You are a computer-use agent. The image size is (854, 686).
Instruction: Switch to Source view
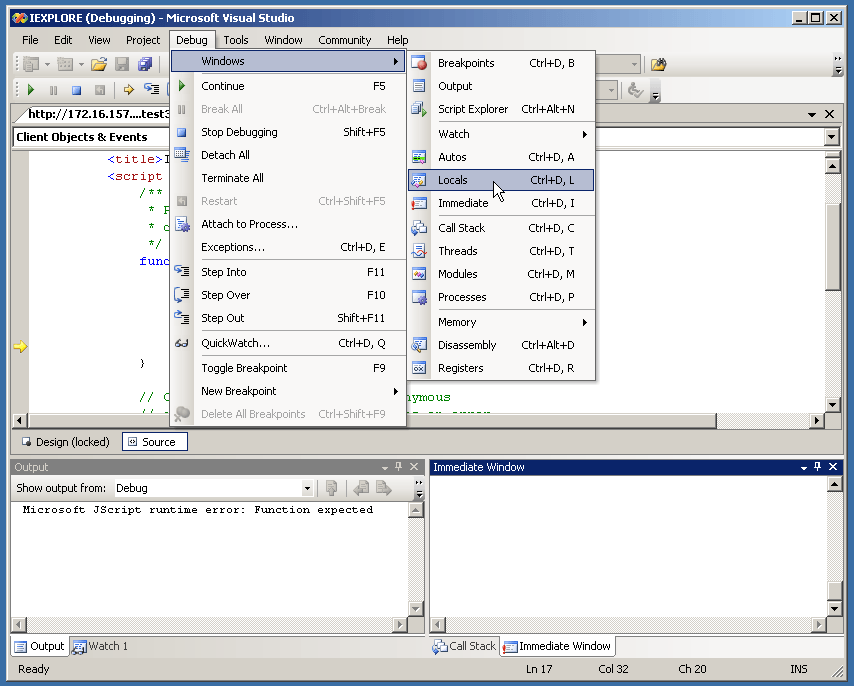(155, 442)
